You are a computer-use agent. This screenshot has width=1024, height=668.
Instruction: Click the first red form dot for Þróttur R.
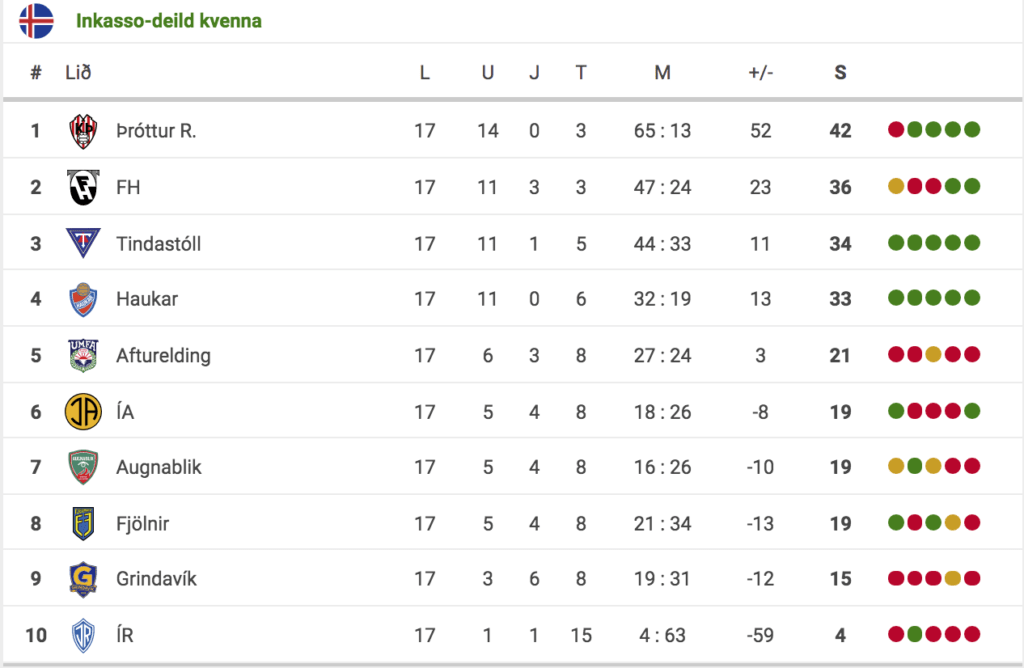click(896, 129)
